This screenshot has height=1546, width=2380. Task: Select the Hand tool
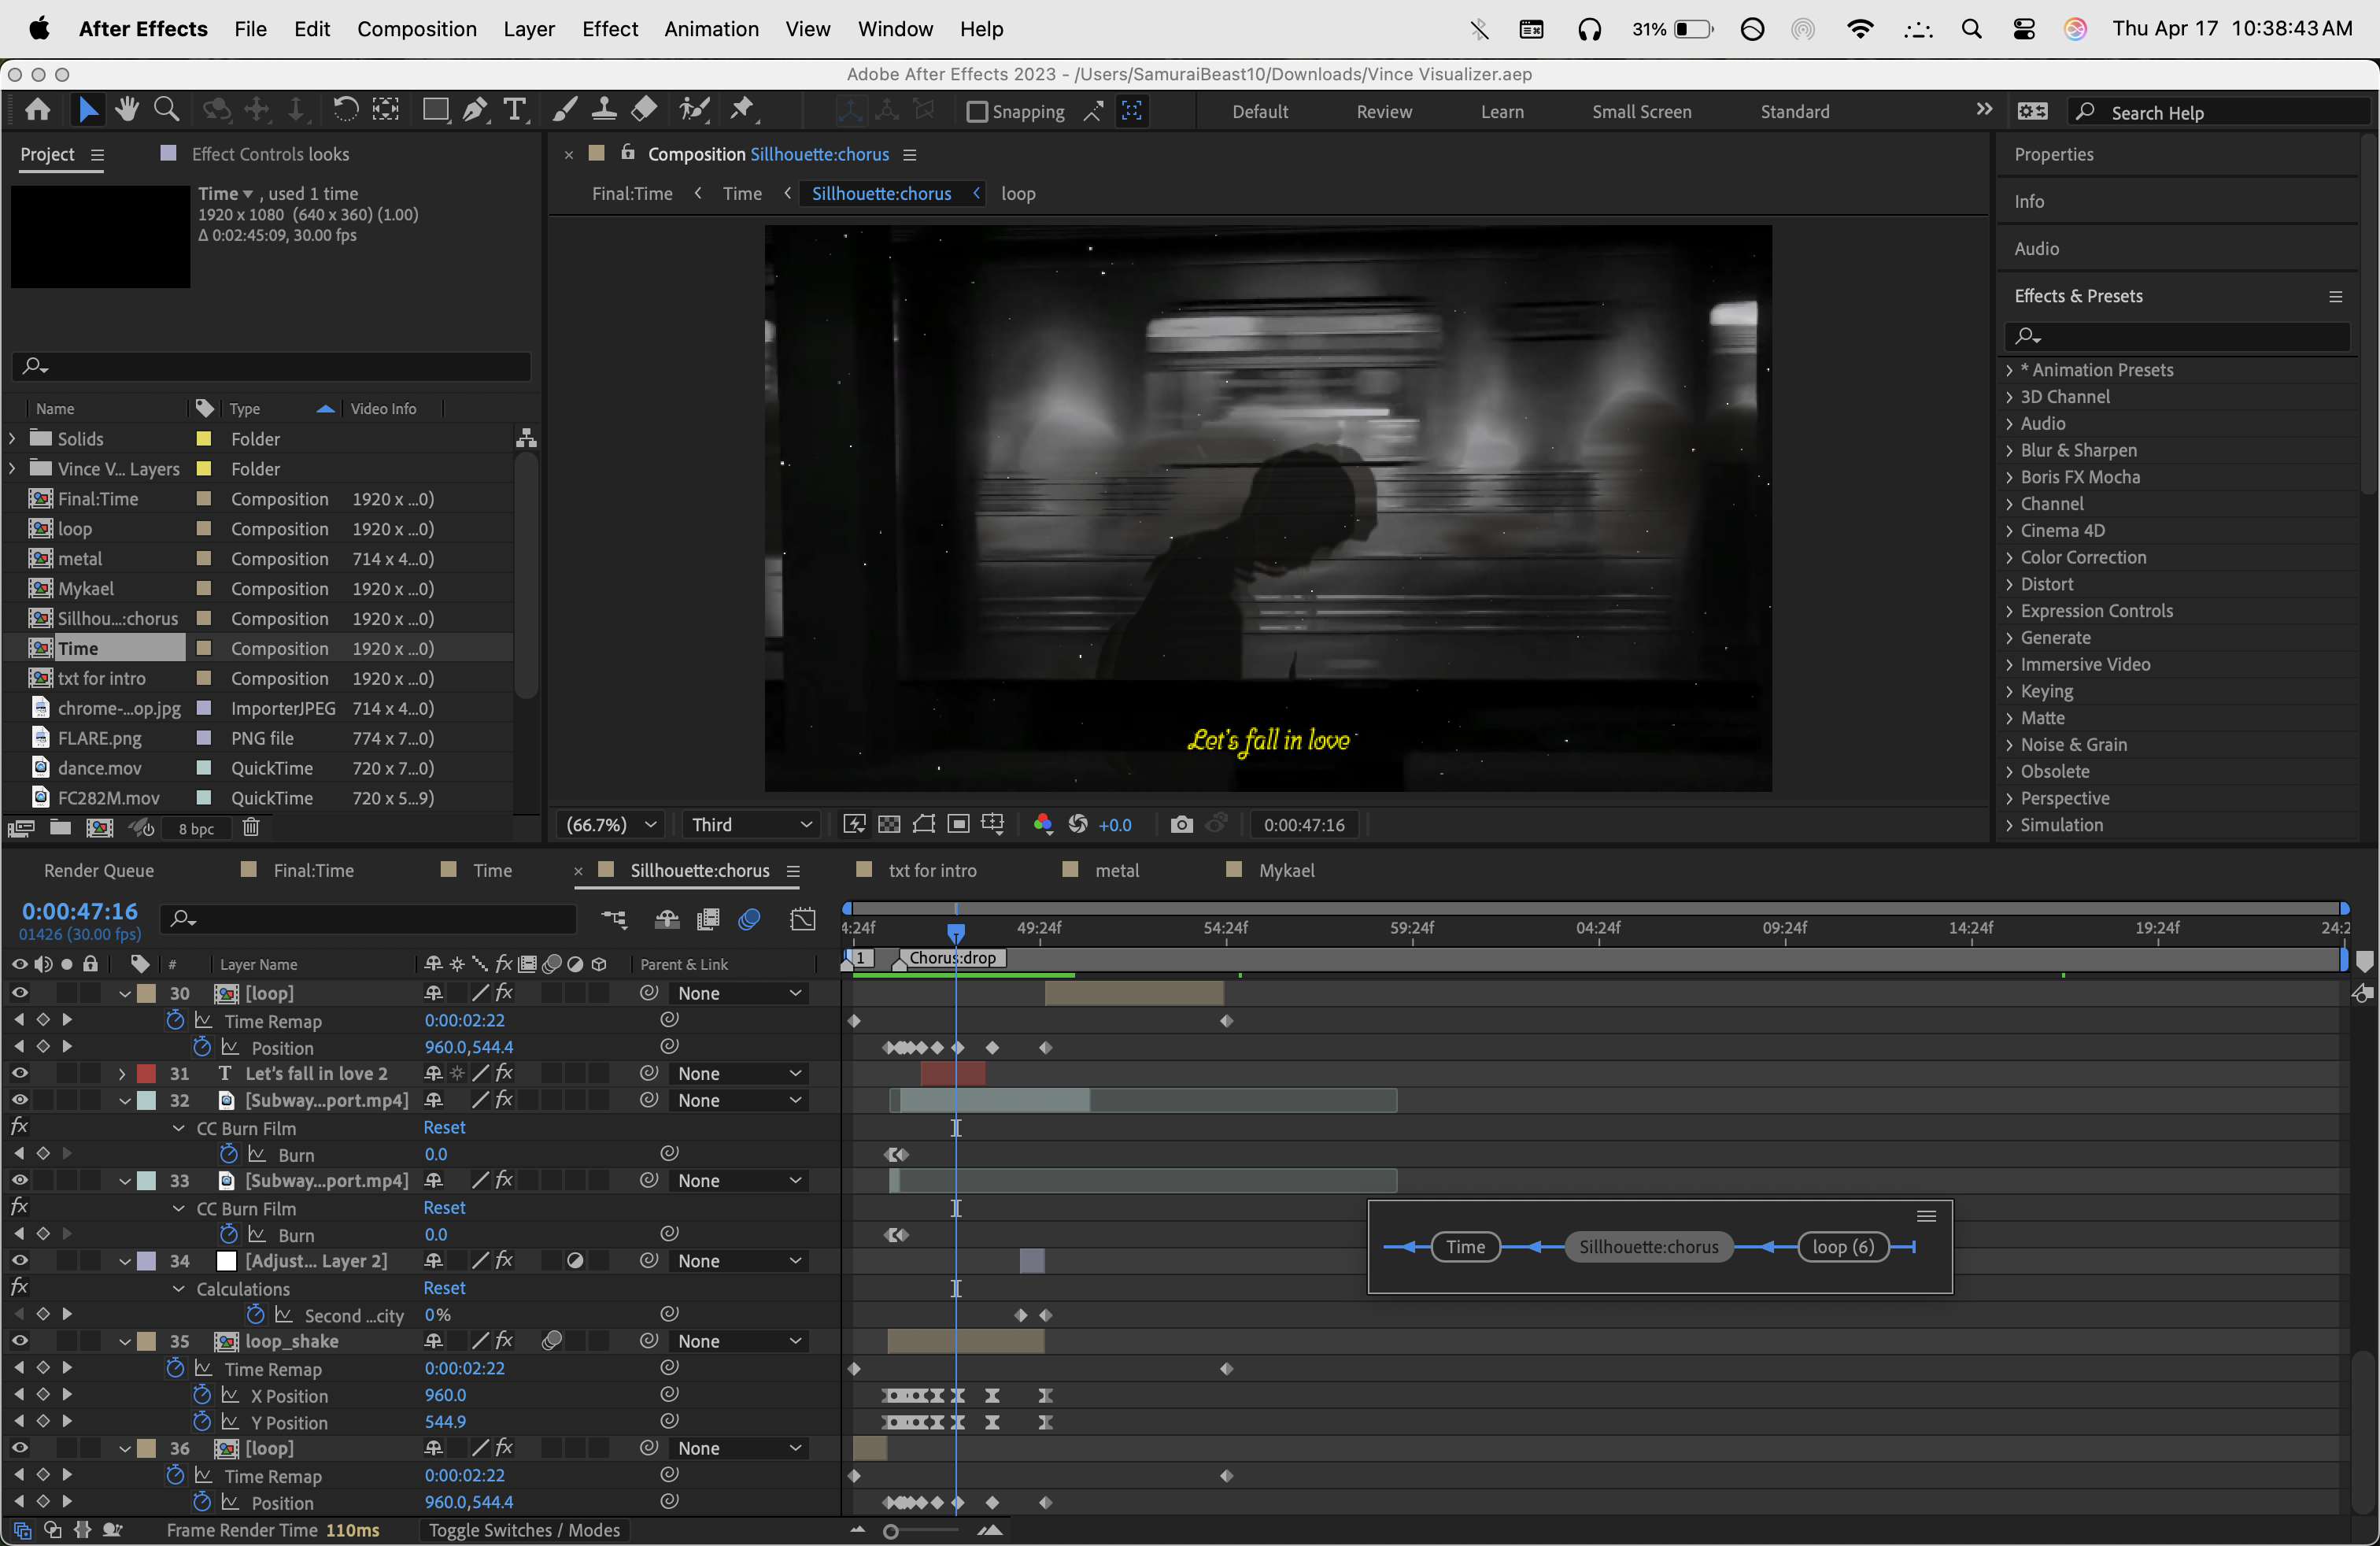(127, 110)
